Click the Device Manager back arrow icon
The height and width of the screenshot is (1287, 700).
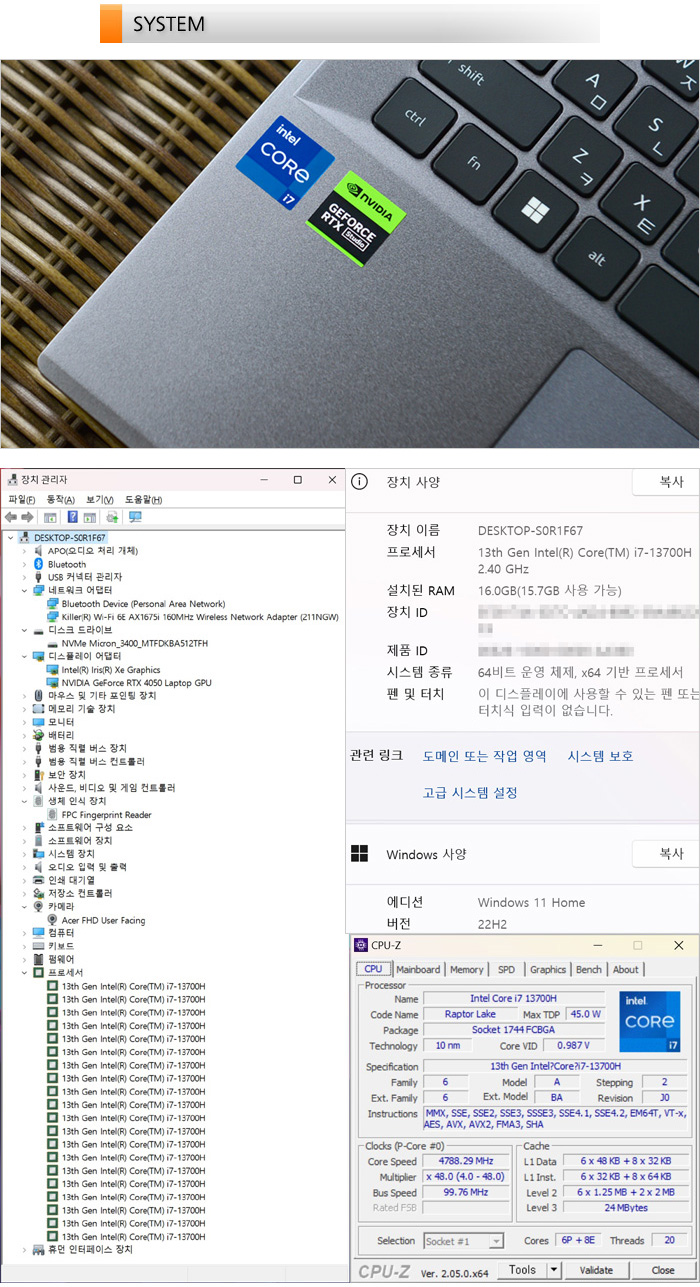(11, 517)
